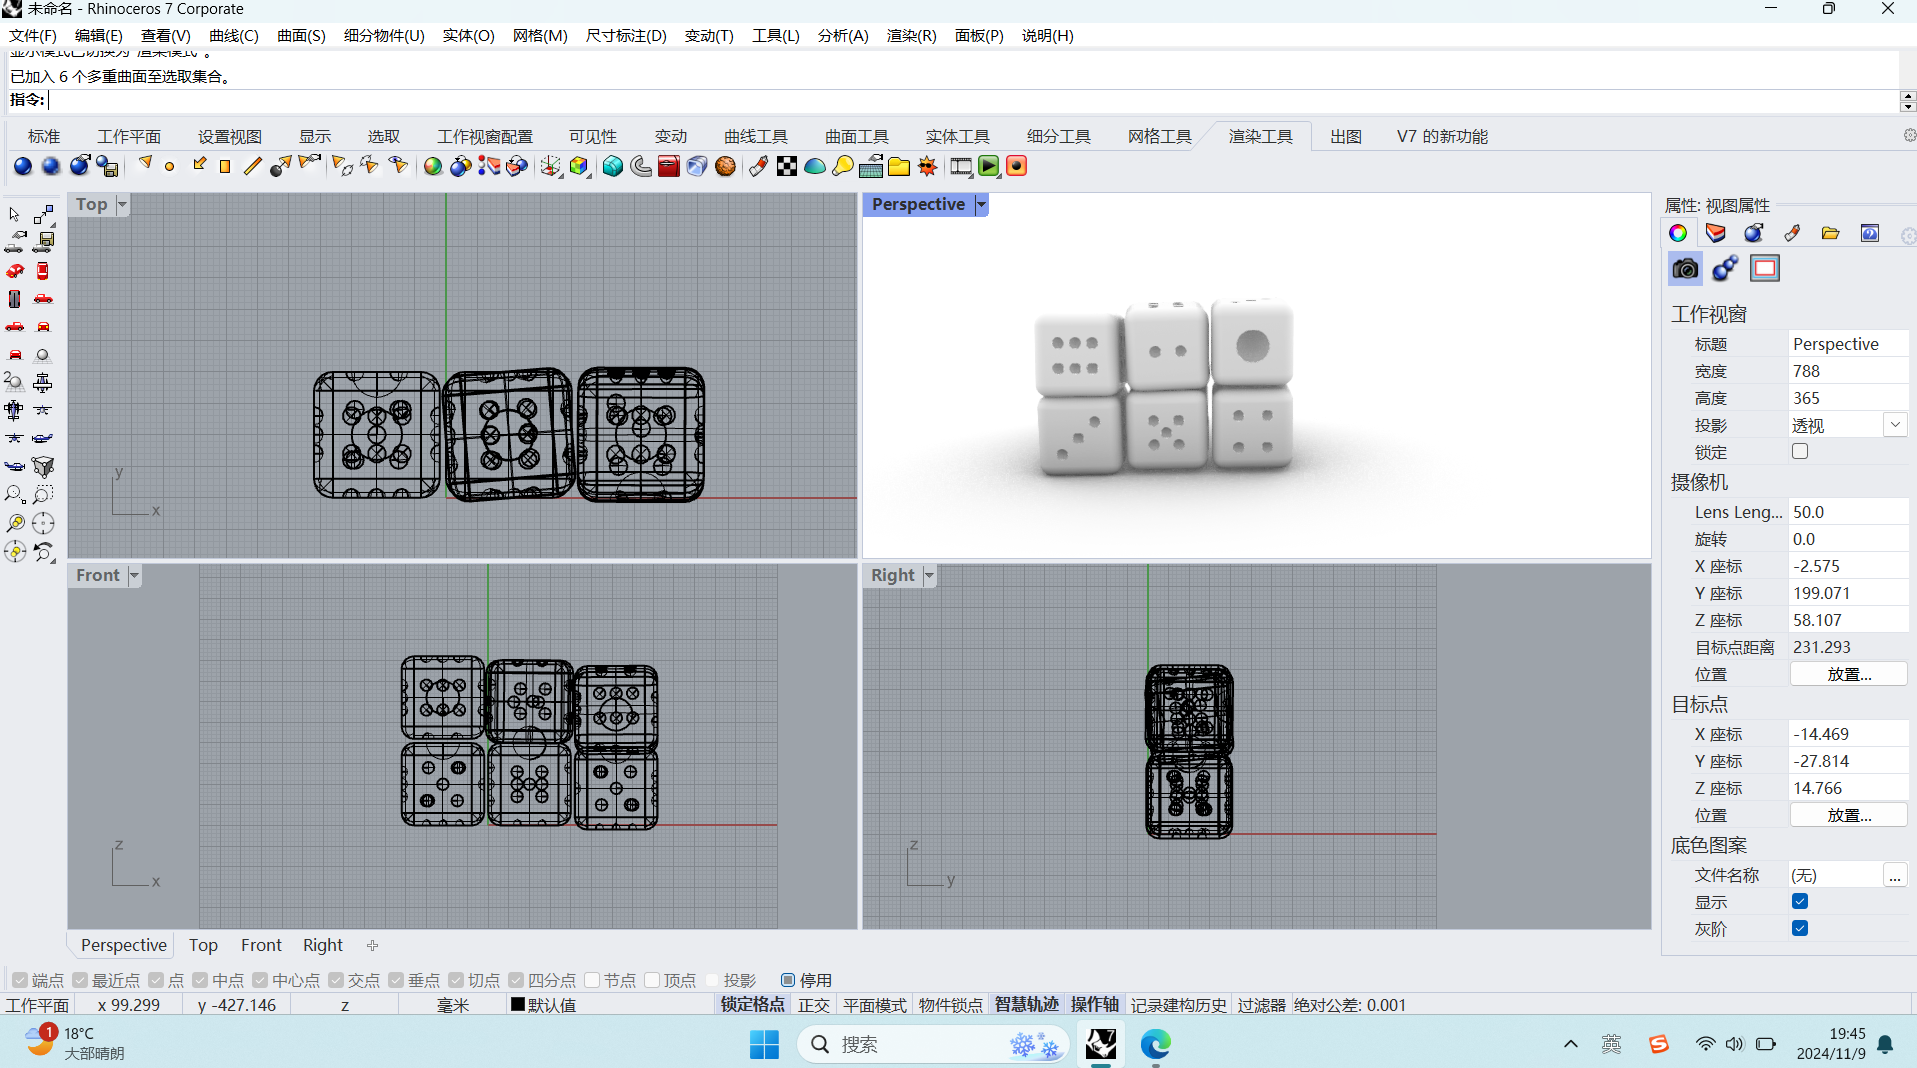Open the 曲面(S) menu
Image resolution: width=1917 pixels, height=1068 pixels.
point(301,35)
